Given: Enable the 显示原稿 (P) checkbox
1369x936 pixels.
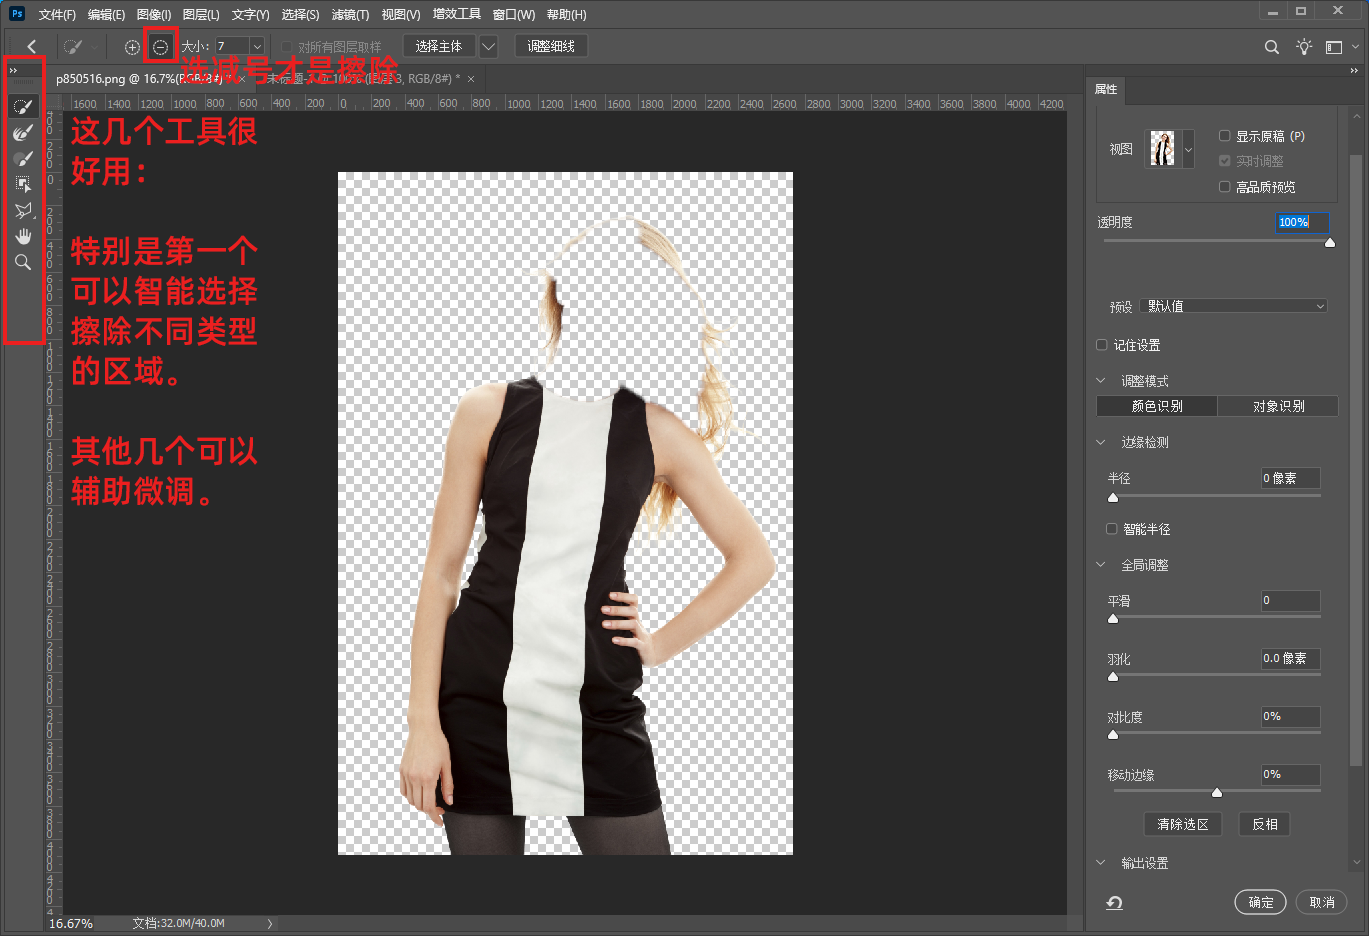Looking at the screenshot, I should tap(1224, 136).
